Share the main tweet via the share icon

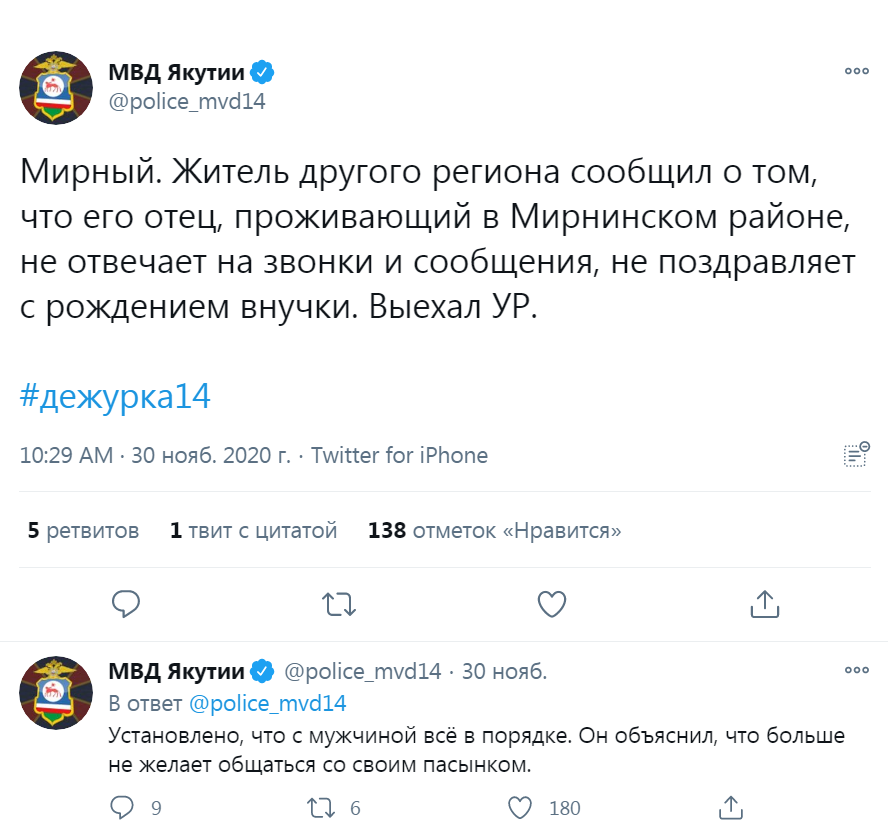pos(764,603)
